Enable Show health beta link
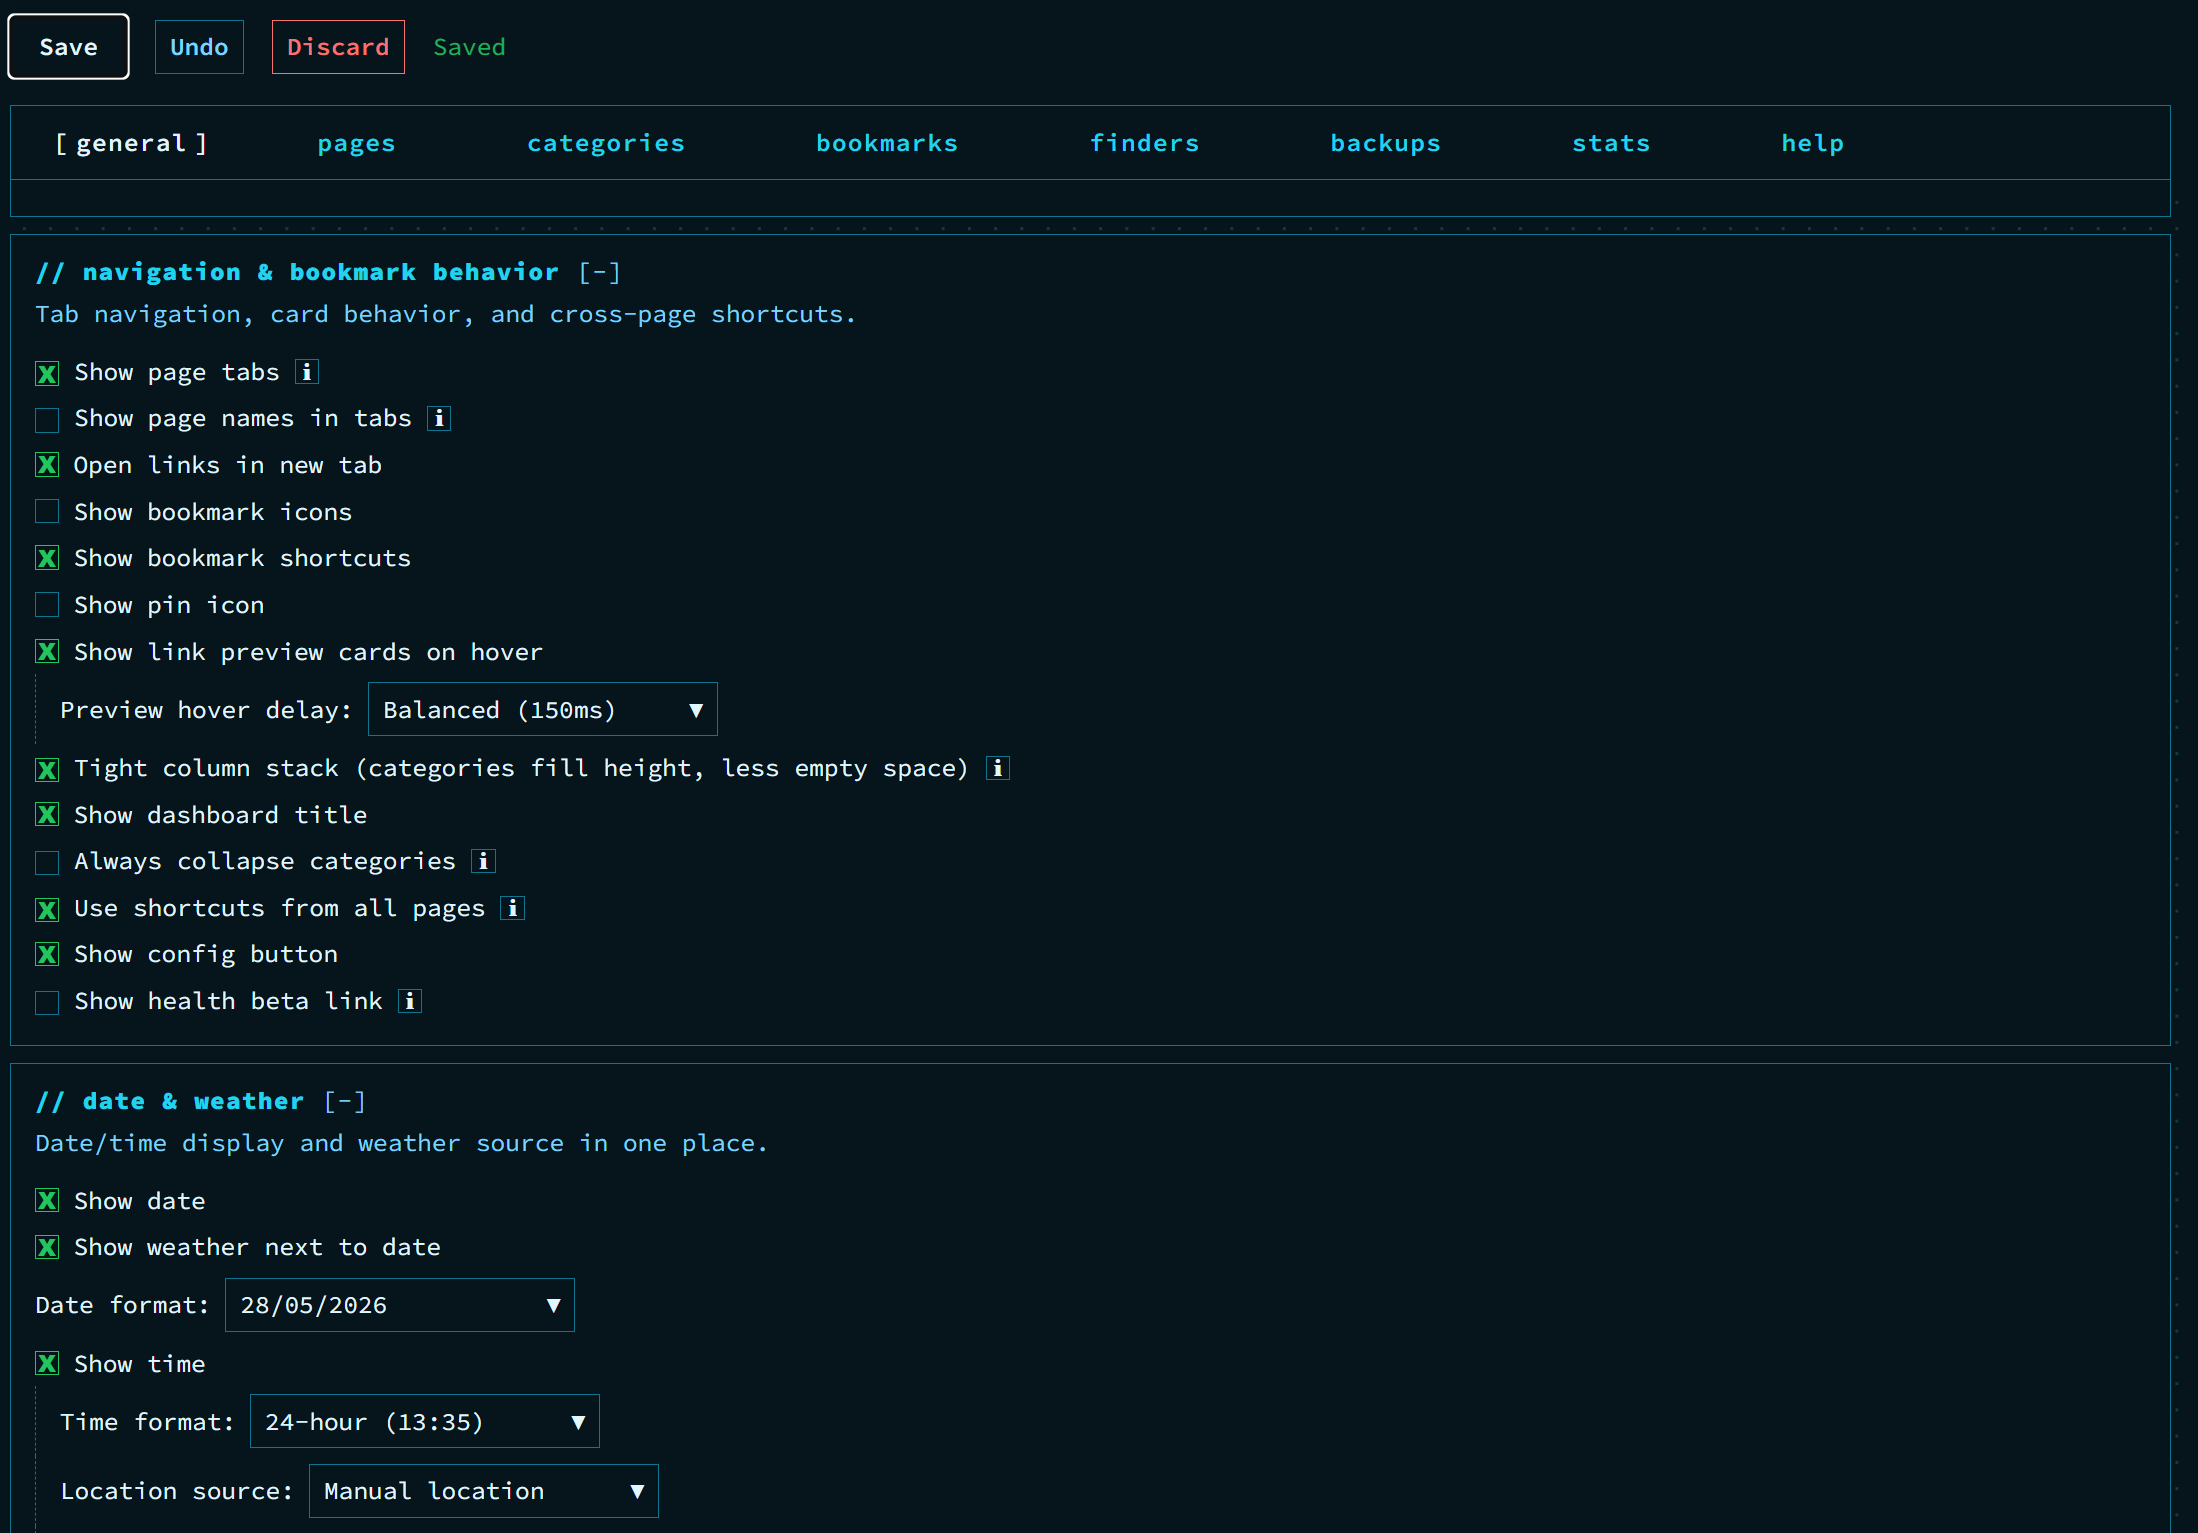2198x1533 pixels. tap(47, 1002)
